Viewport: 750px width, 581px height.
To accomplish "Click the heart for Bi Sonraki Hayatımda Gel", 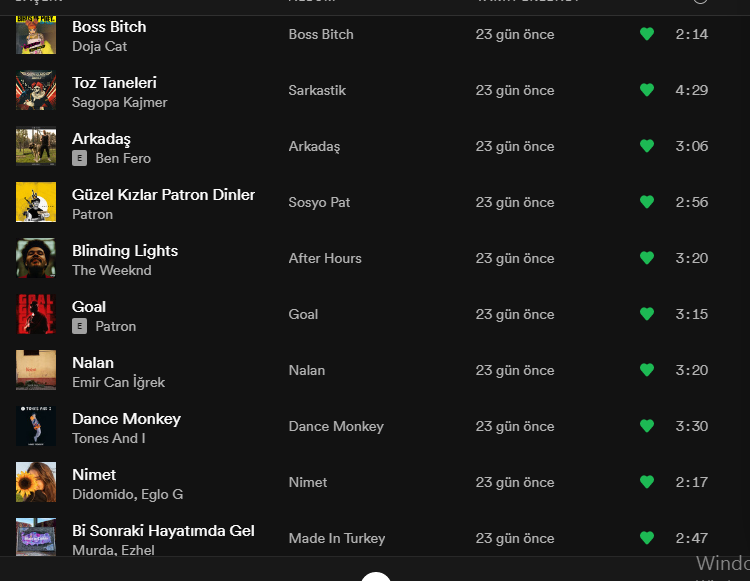I will (646, 538).
